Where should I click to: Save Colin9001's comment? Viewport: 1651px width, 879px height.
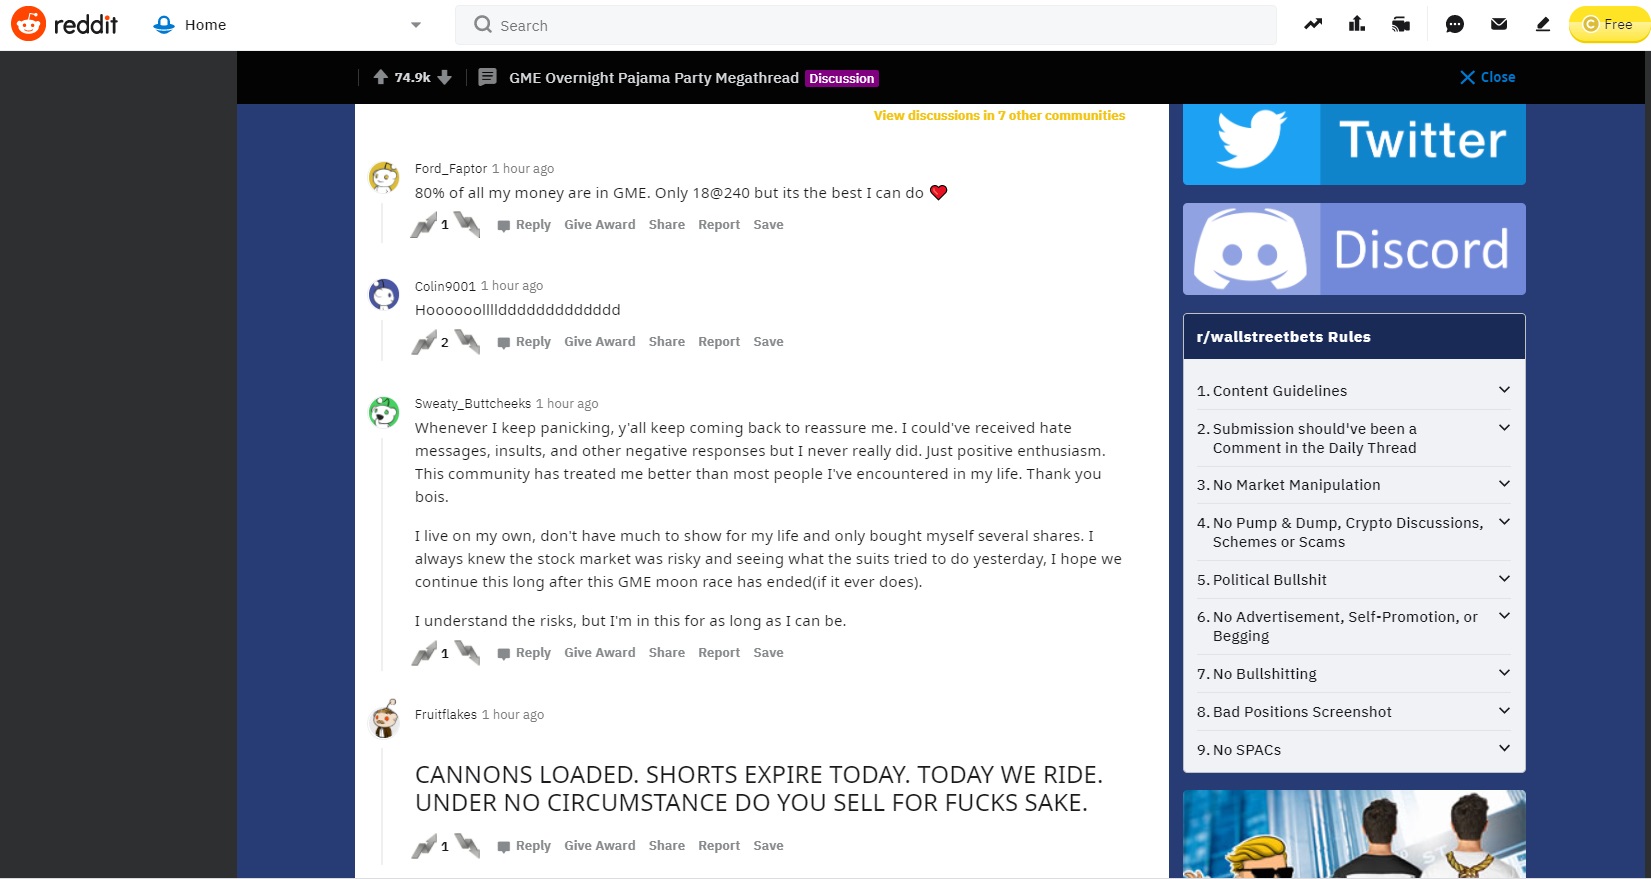pyautogui.click(x=768, y=342)
